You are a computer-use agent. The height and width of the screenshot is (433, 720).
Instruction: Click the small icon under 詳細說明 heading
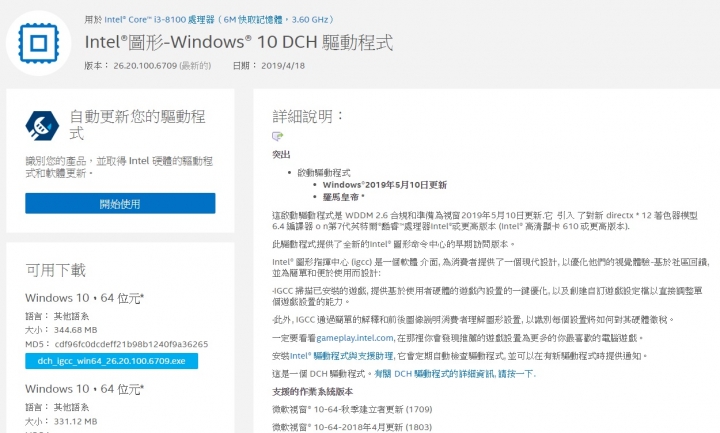[277, 136]
